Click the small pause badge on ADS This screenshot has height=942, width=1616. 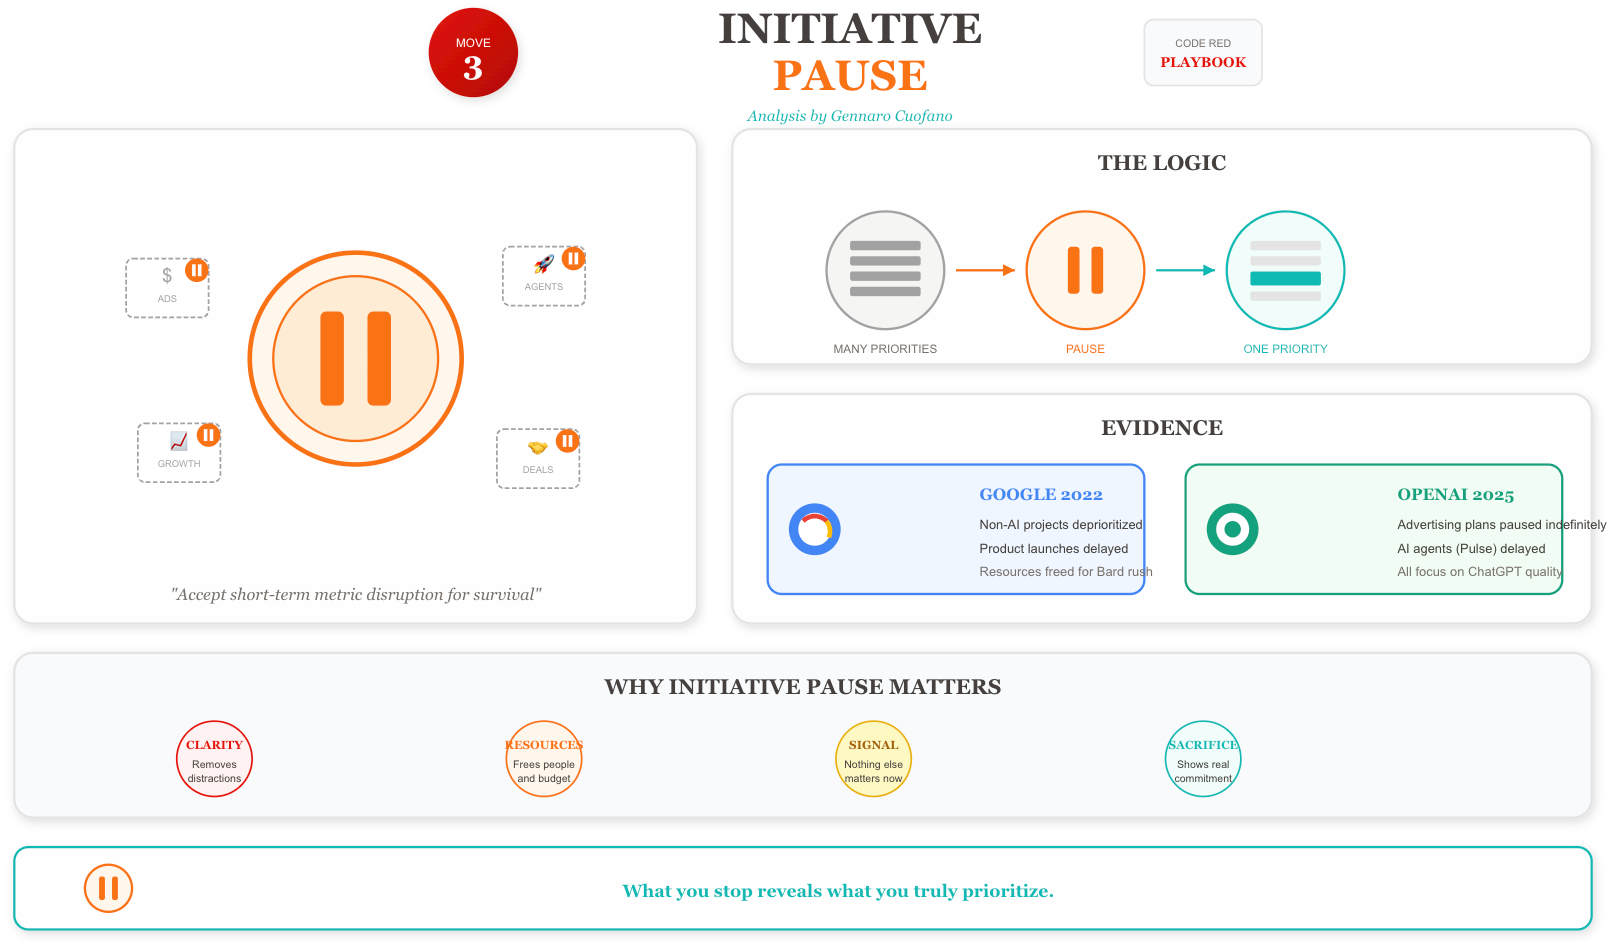coord(197,270)
